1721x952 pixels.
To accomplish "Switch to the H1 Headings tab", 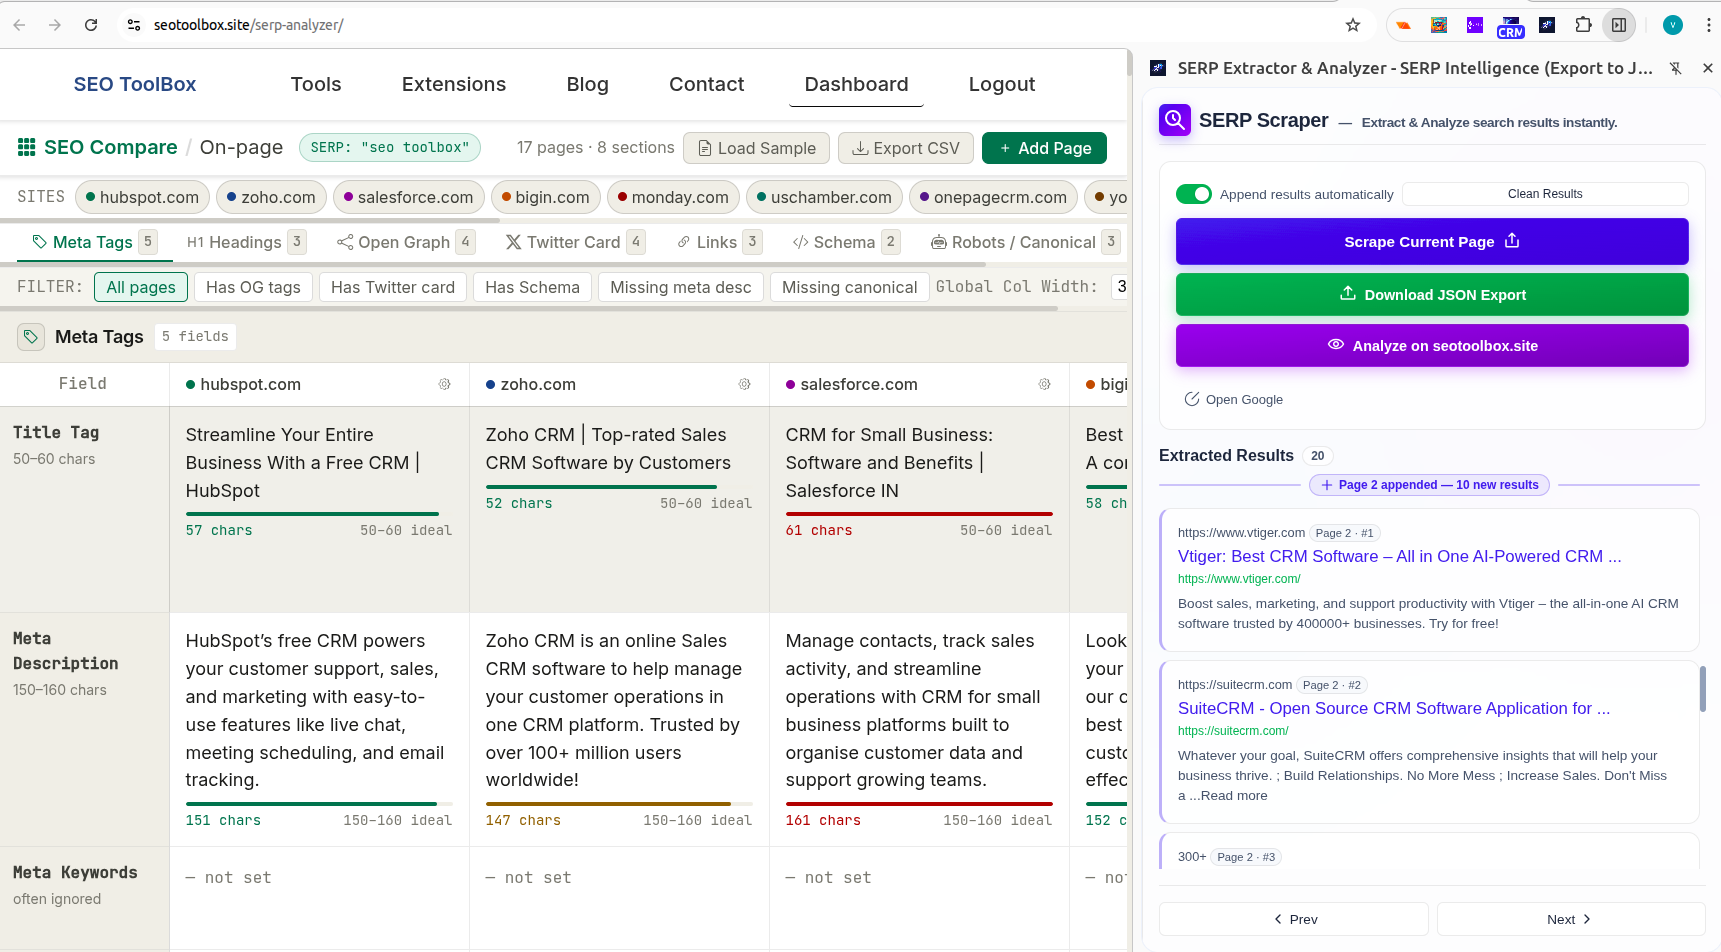I will coord(235,242).
